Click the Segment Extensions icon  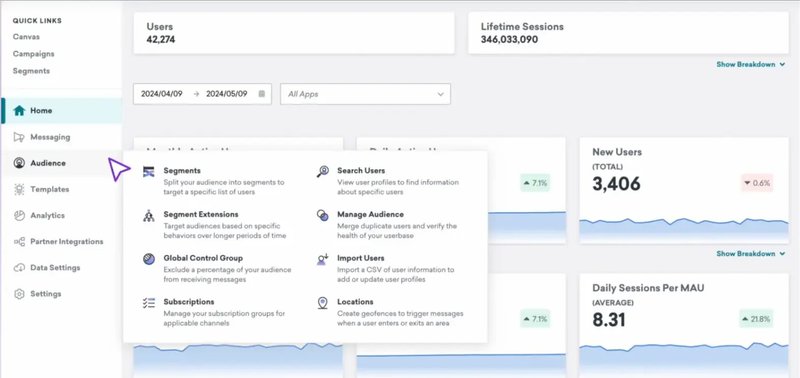point(148,216)
